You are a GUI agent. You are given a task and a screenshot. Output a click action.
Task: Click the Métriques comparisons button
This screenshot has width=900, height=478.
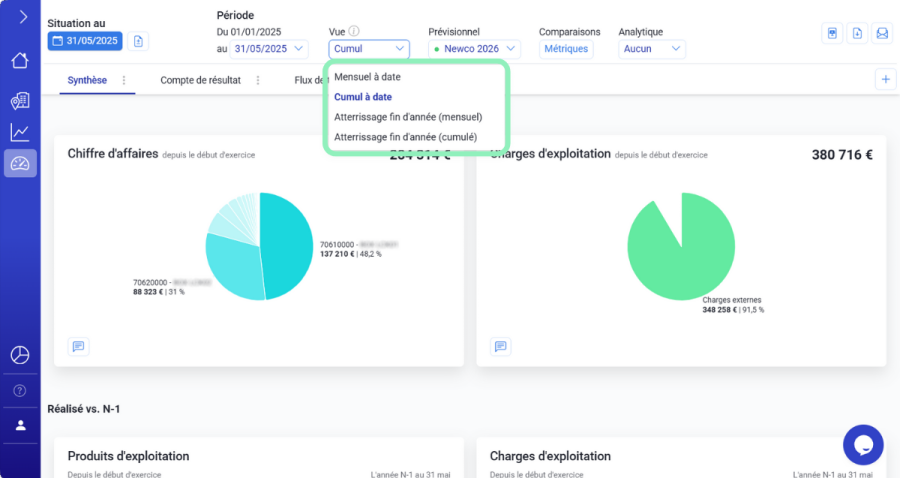(566, 49)
